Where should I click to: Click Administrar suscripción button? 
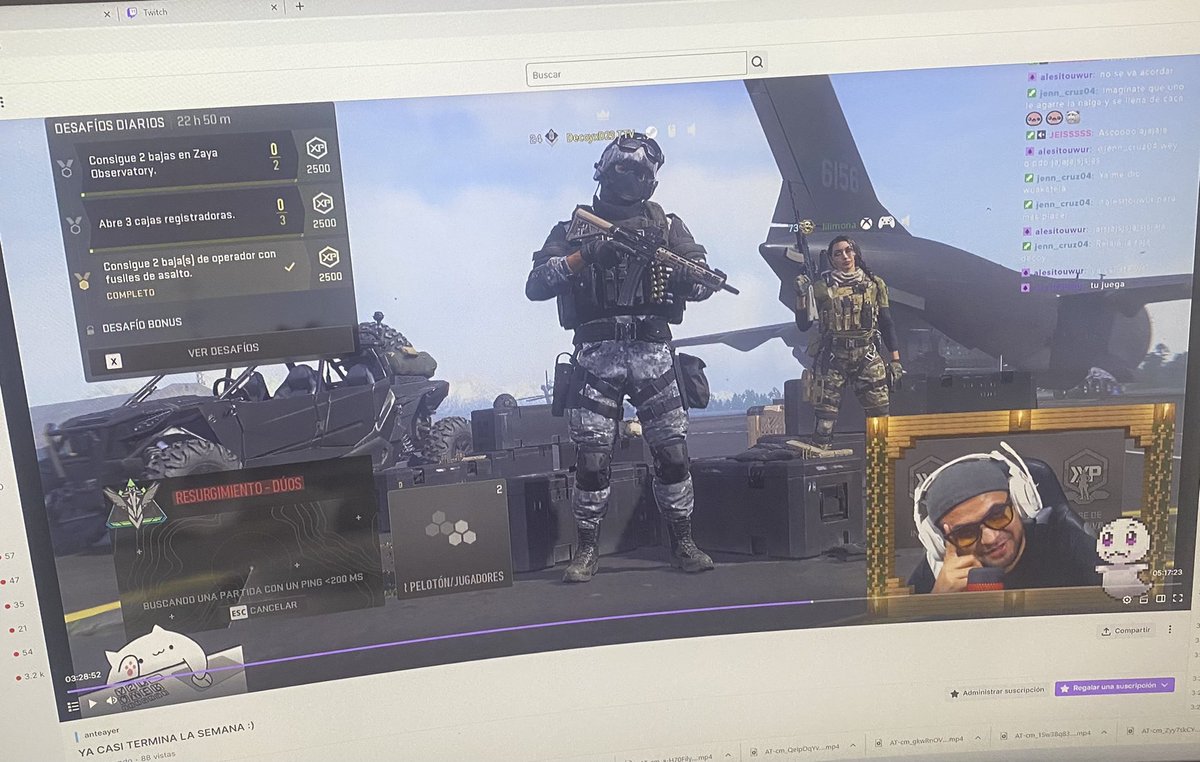tap(997, 691)
